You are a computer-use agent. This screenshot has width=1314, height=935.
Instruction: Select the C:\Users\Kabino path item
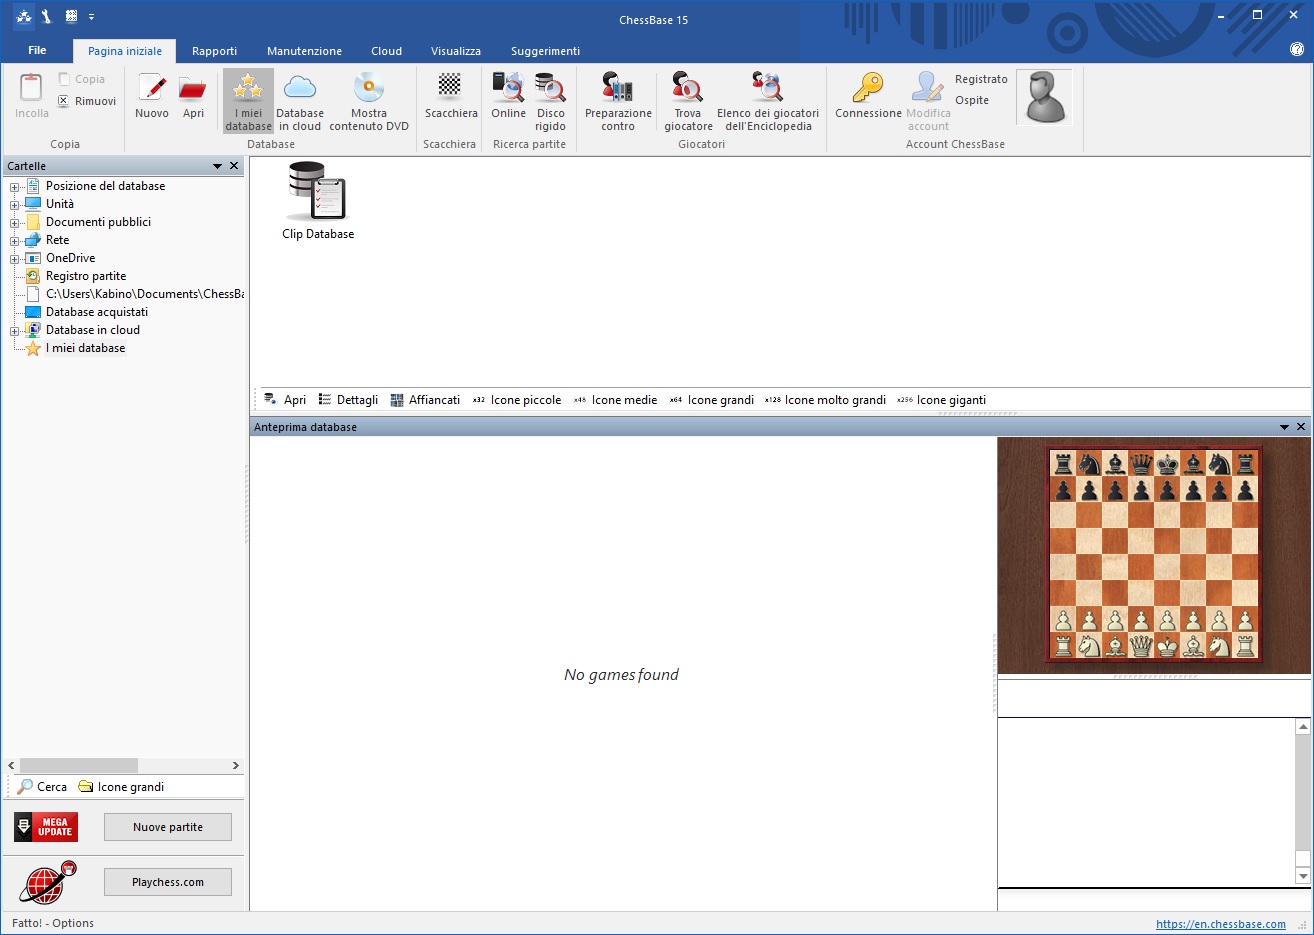(145, 294)
